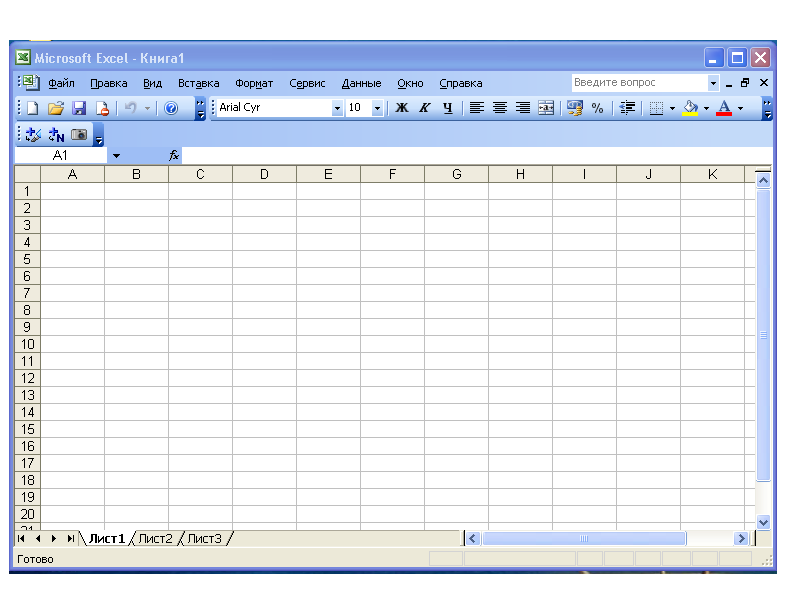Click the horizontal scrollbar thumb
This screenshot has height=596, width=799.
tap(584, 538)
